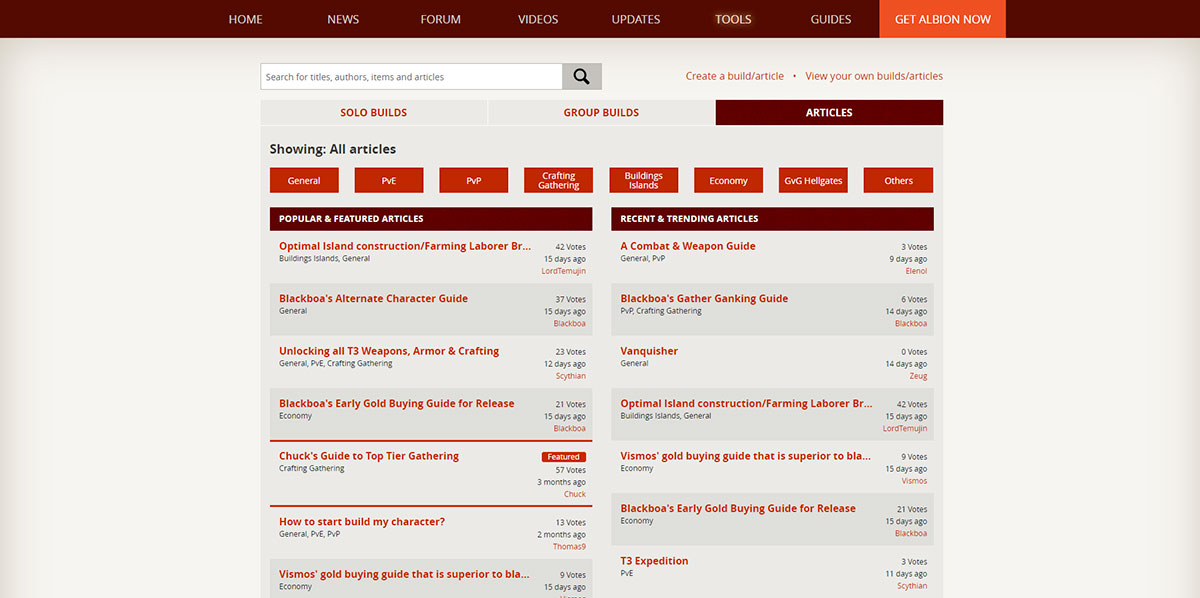This screenshot has height=598, width=1200.
Task: Open Chuck's Guide to Top Tier Gathering
Action: 369,456
